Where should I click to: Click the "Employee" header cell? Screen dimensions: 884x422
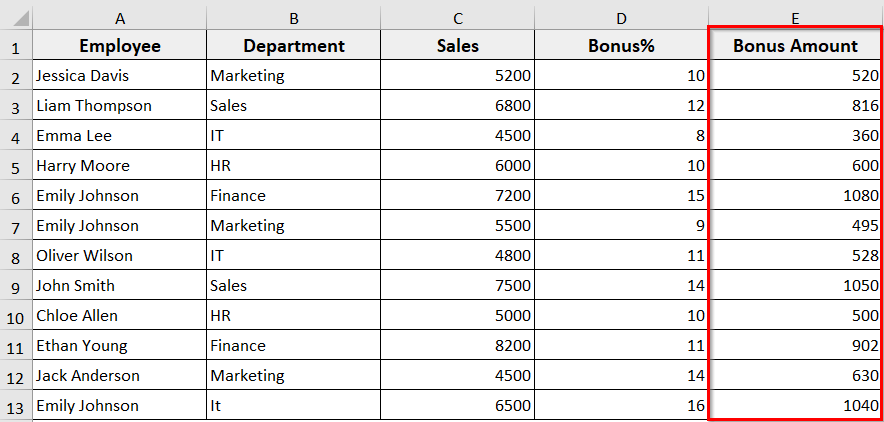tap(120, 46)
